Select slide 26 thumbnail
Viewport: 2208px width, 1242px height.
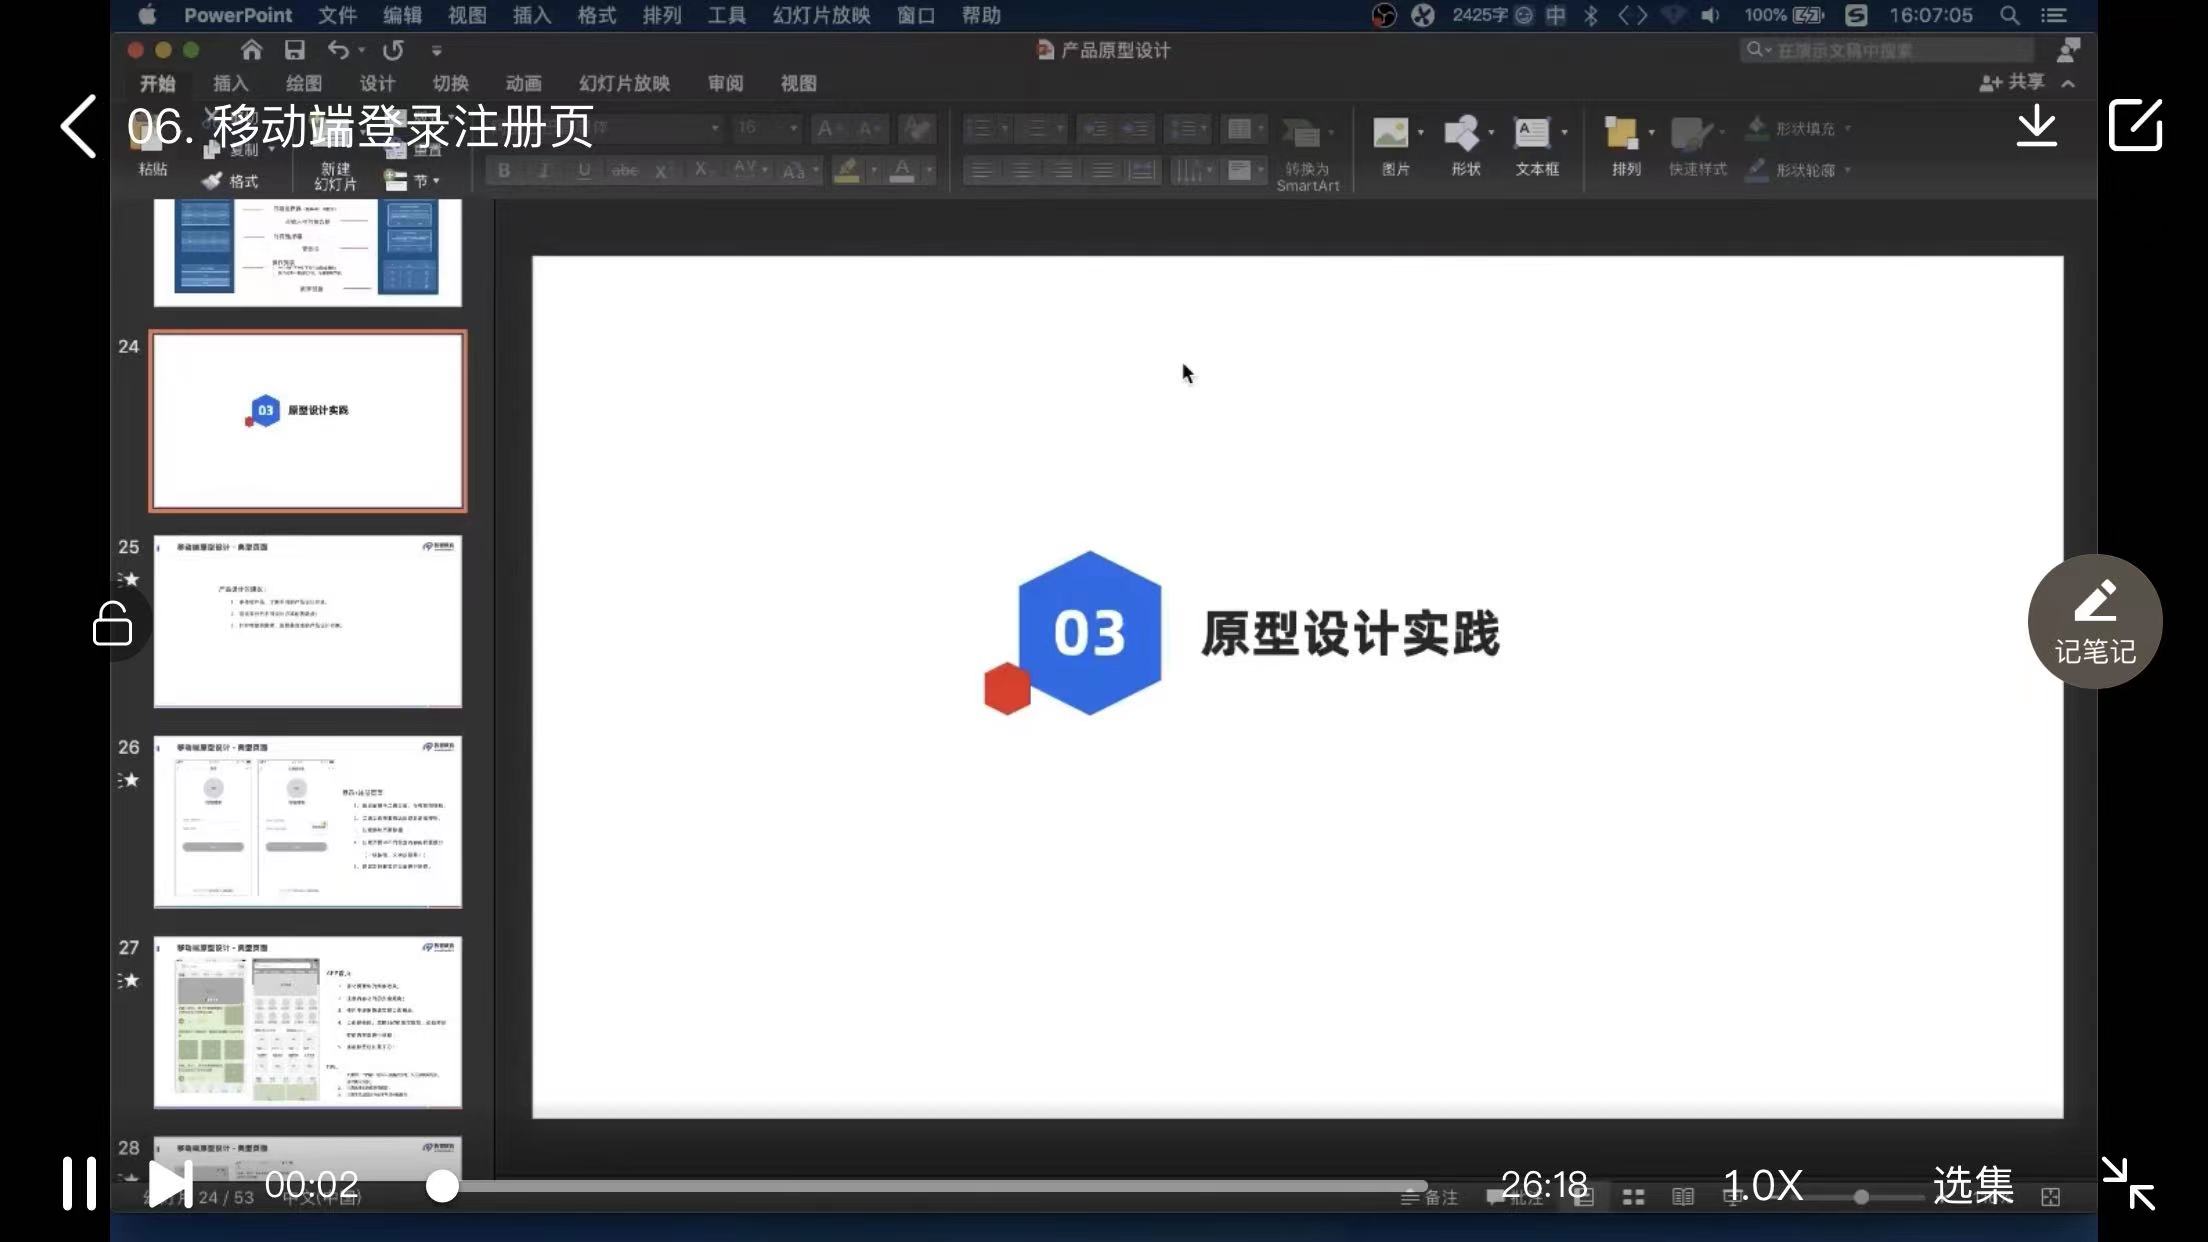pyautogui.click(x=307, y=821)
